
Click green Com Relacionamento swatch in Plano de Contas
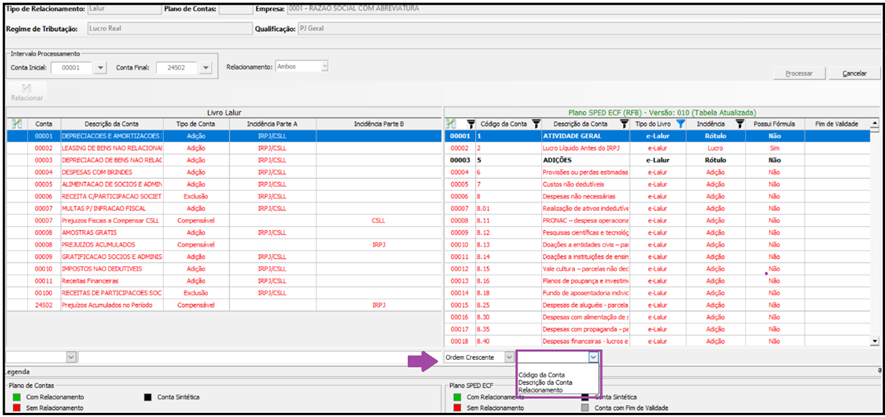16,397
